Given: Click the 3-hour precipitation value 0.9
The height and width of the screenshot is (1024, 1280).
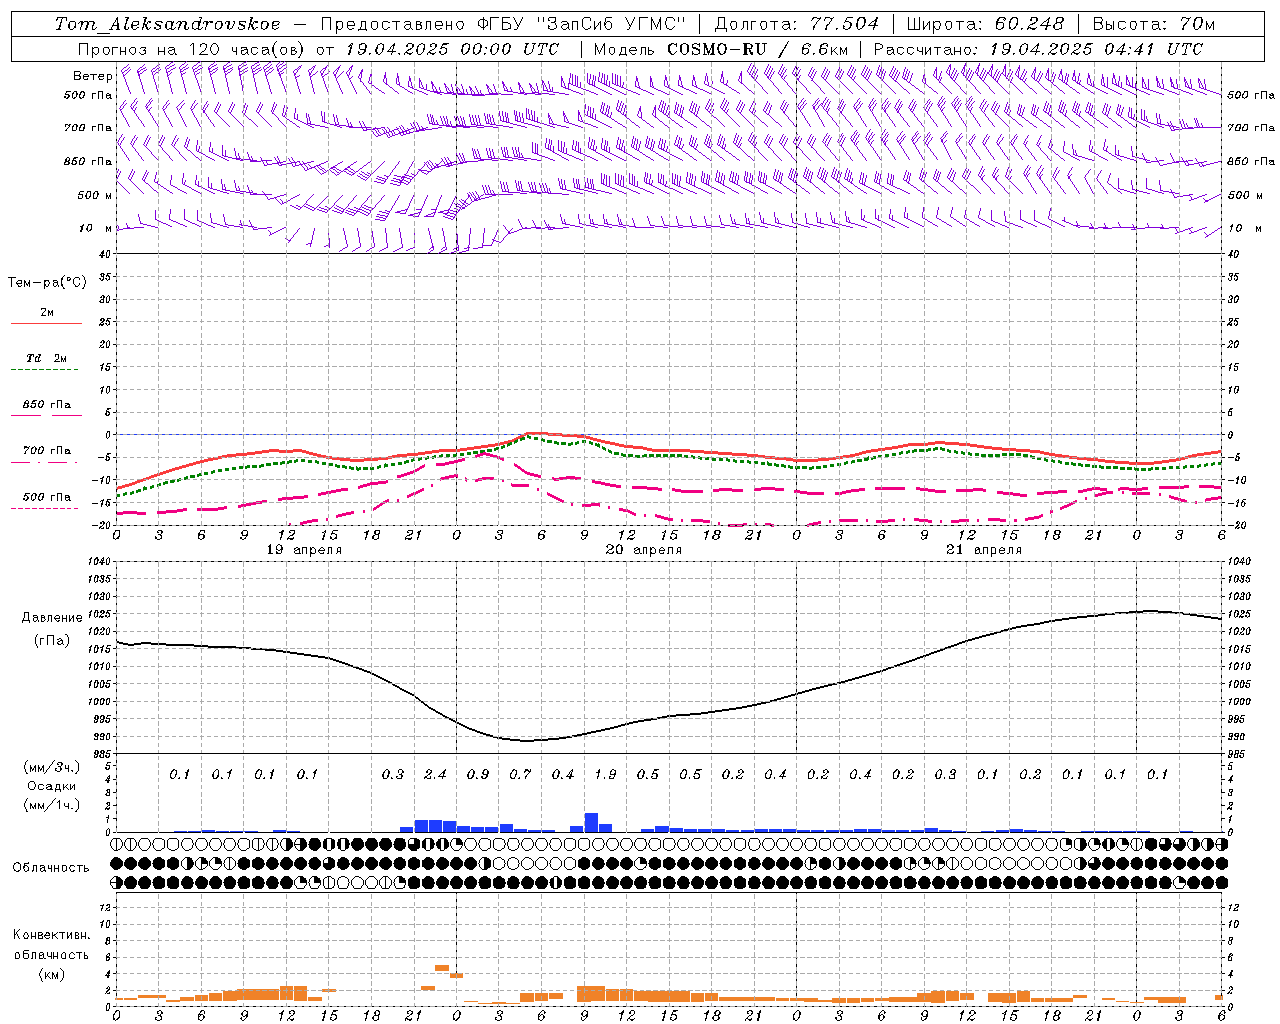Looking at the screenshot, I should click(478, 774).
